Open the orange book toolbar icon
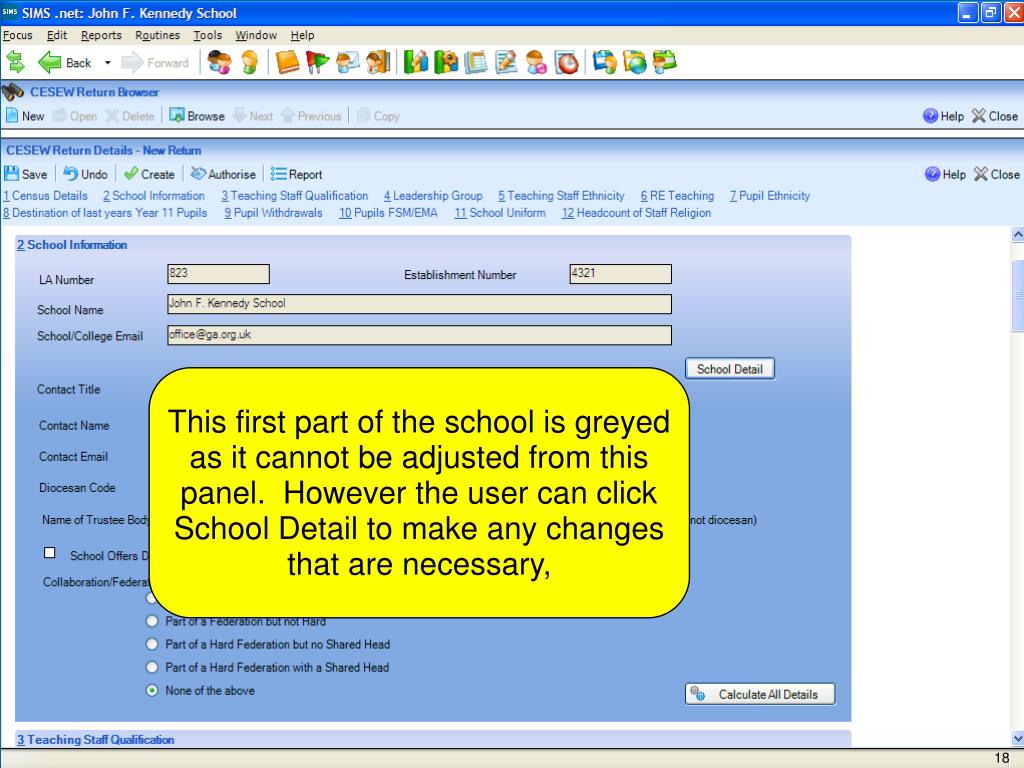Viewport: 1024px width, 768px height. pos(287,63)
